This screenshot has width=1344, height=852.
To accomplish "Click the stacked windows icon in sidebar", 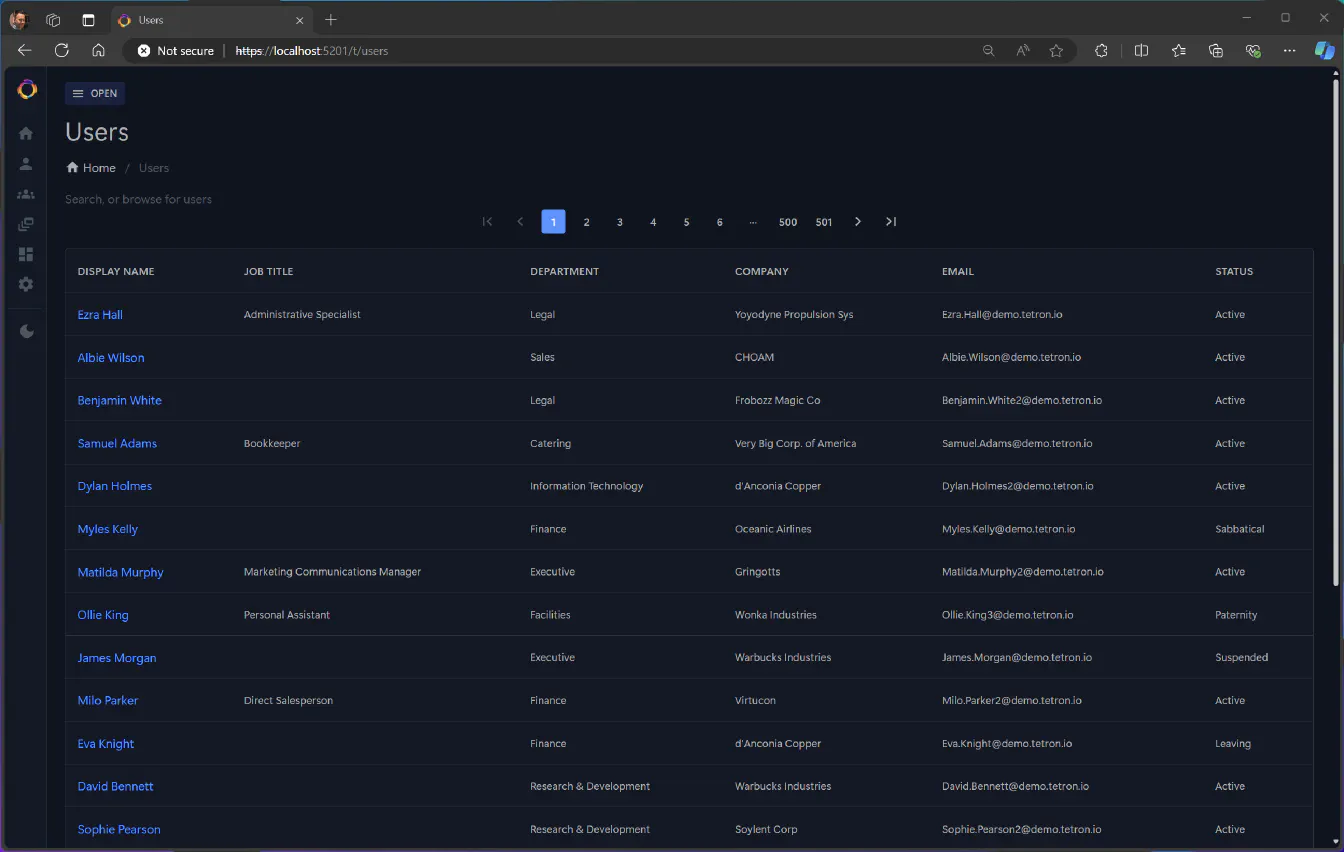I will click(26, 224).
